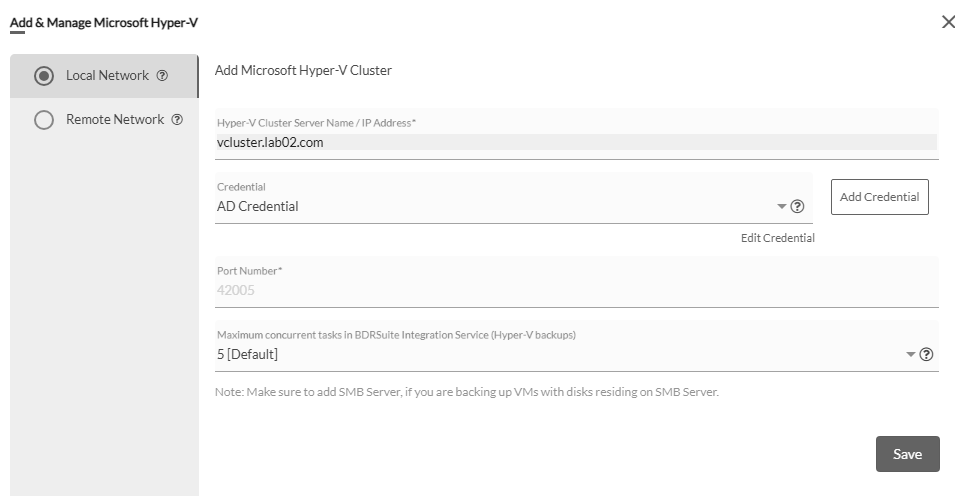The height and width of the screenshot is (496, 967).
Task: Click the Local Network tab label
Action: (x=107, y=76)
